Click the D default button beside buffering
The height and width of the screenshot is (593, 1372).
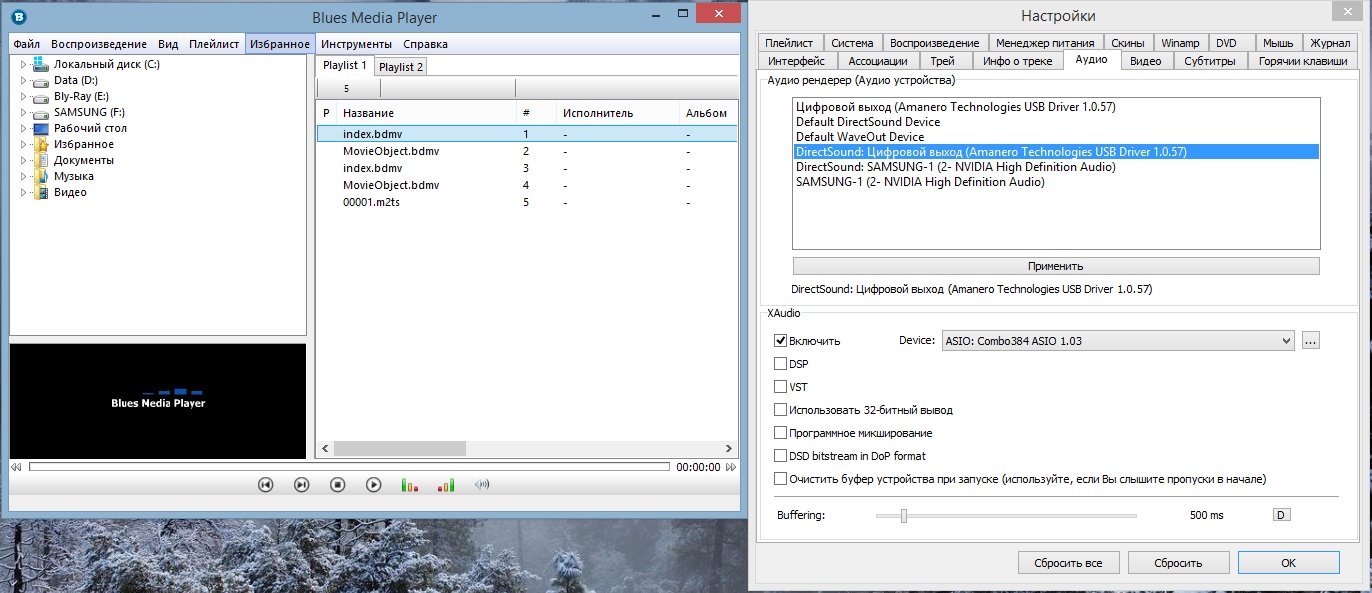point(1281,515)
